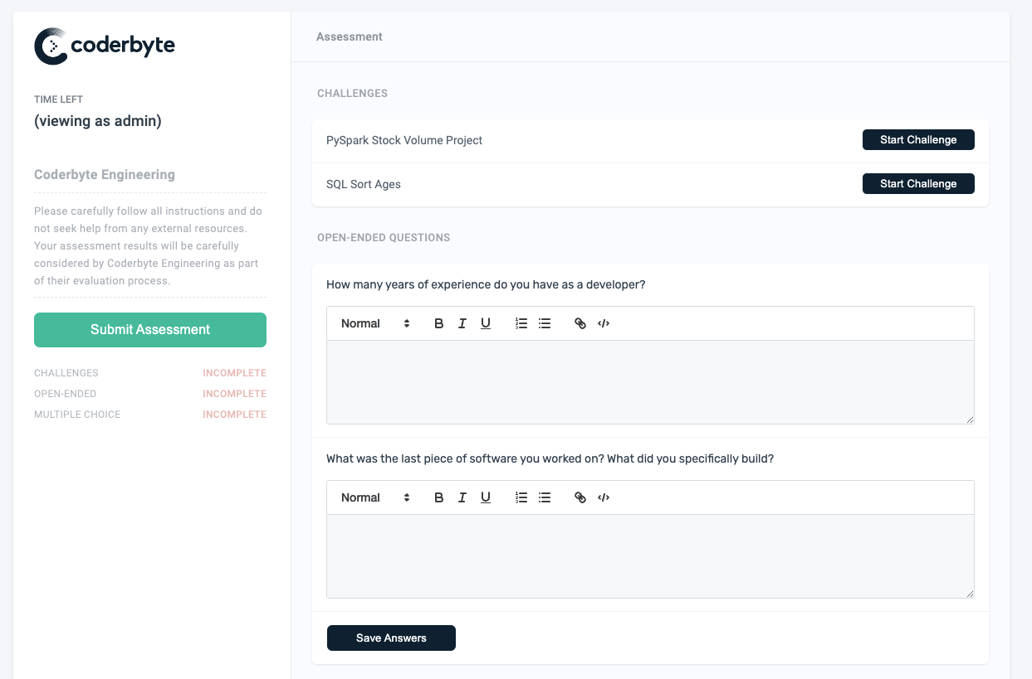The width and height of the screenshot is (1032, 679).
Task: Open Normal text style dropdown, first editor
Action: point(375,324)
